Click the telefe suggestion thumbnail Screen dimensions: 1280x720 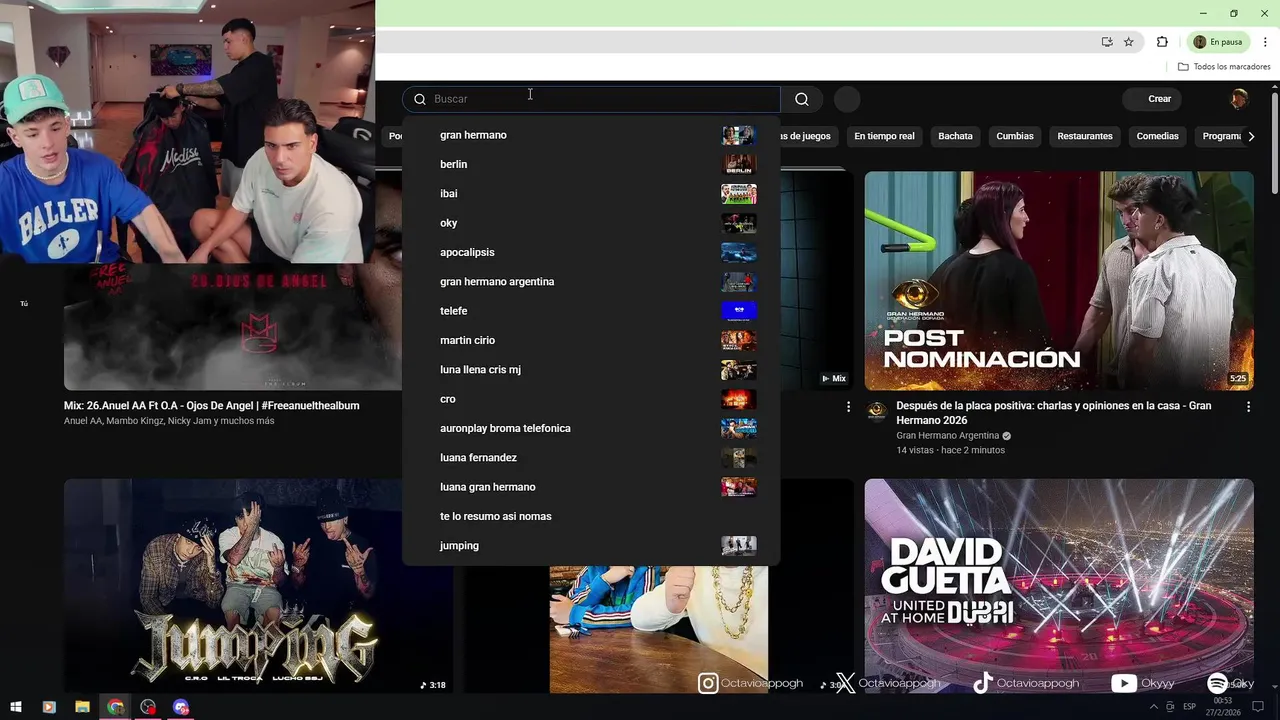pos(739,311)
